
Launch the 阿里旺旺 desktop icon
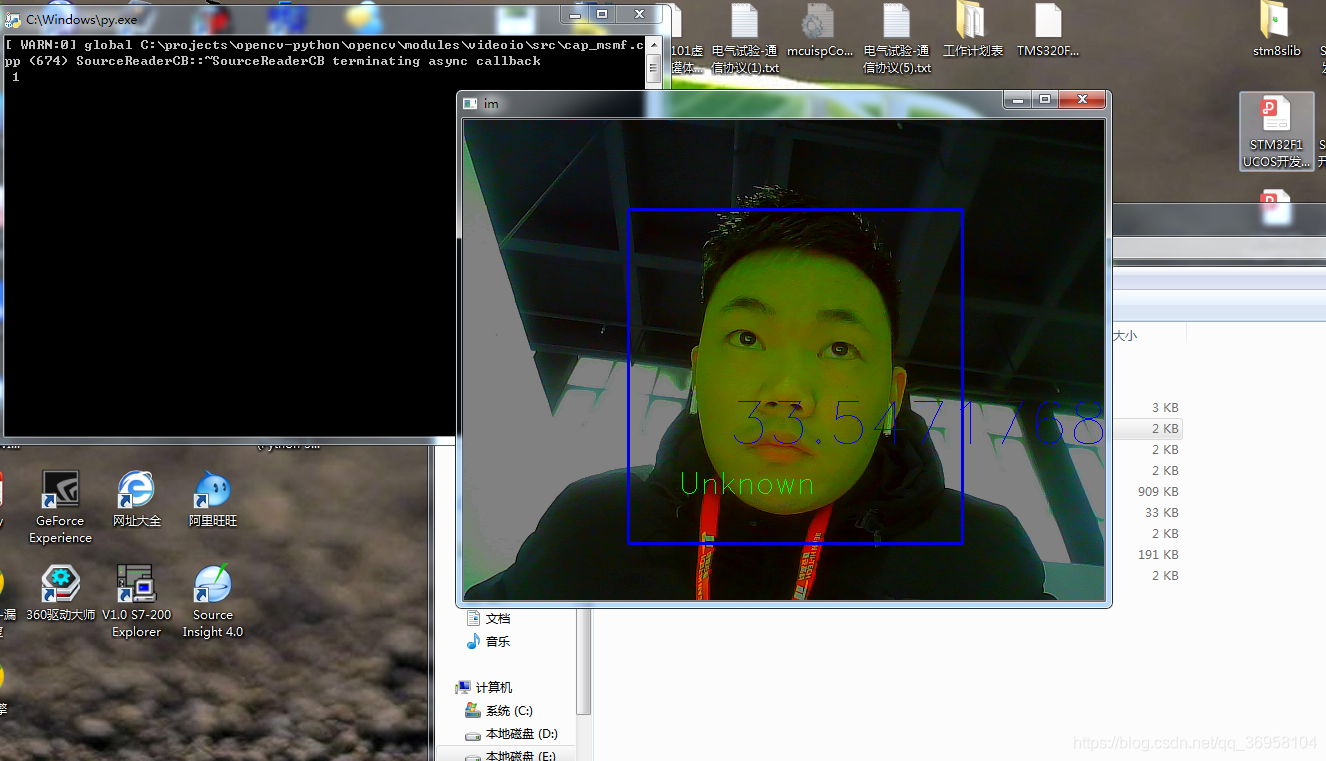212,500
